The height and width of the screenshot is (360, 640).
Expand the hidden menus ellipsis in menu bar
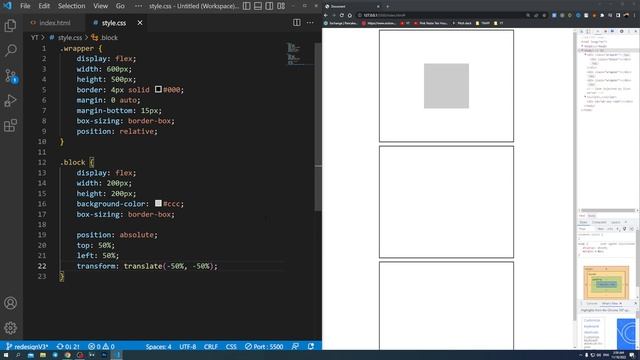(x=138, y=6)
